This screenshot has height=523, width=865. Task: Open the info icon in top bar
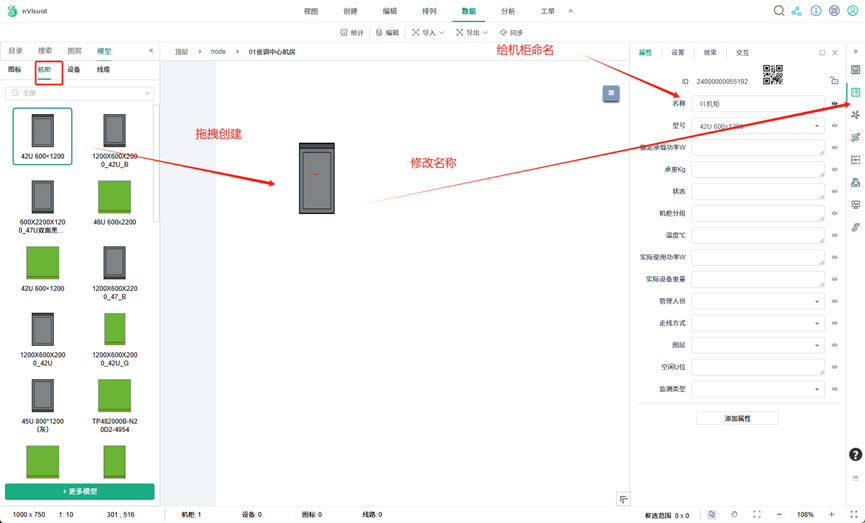(815, 10)
